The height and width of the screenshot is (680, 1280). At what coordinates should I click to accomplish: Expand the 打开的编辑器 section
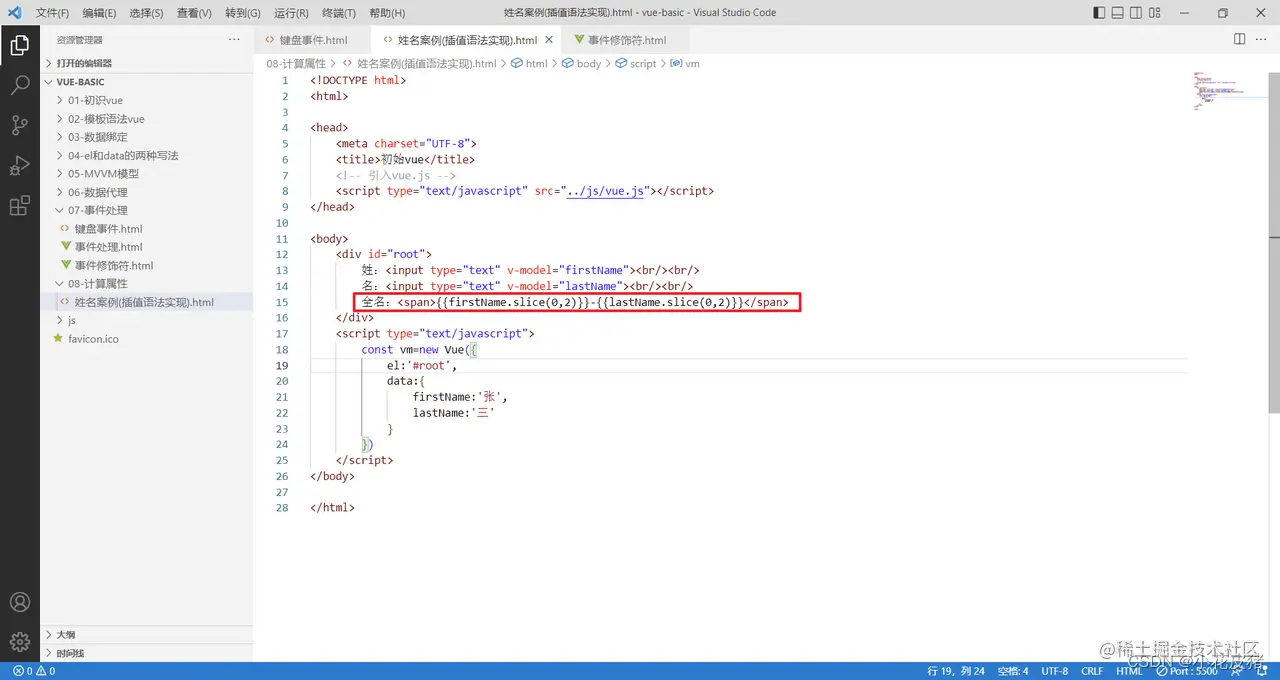coord(147,63)
